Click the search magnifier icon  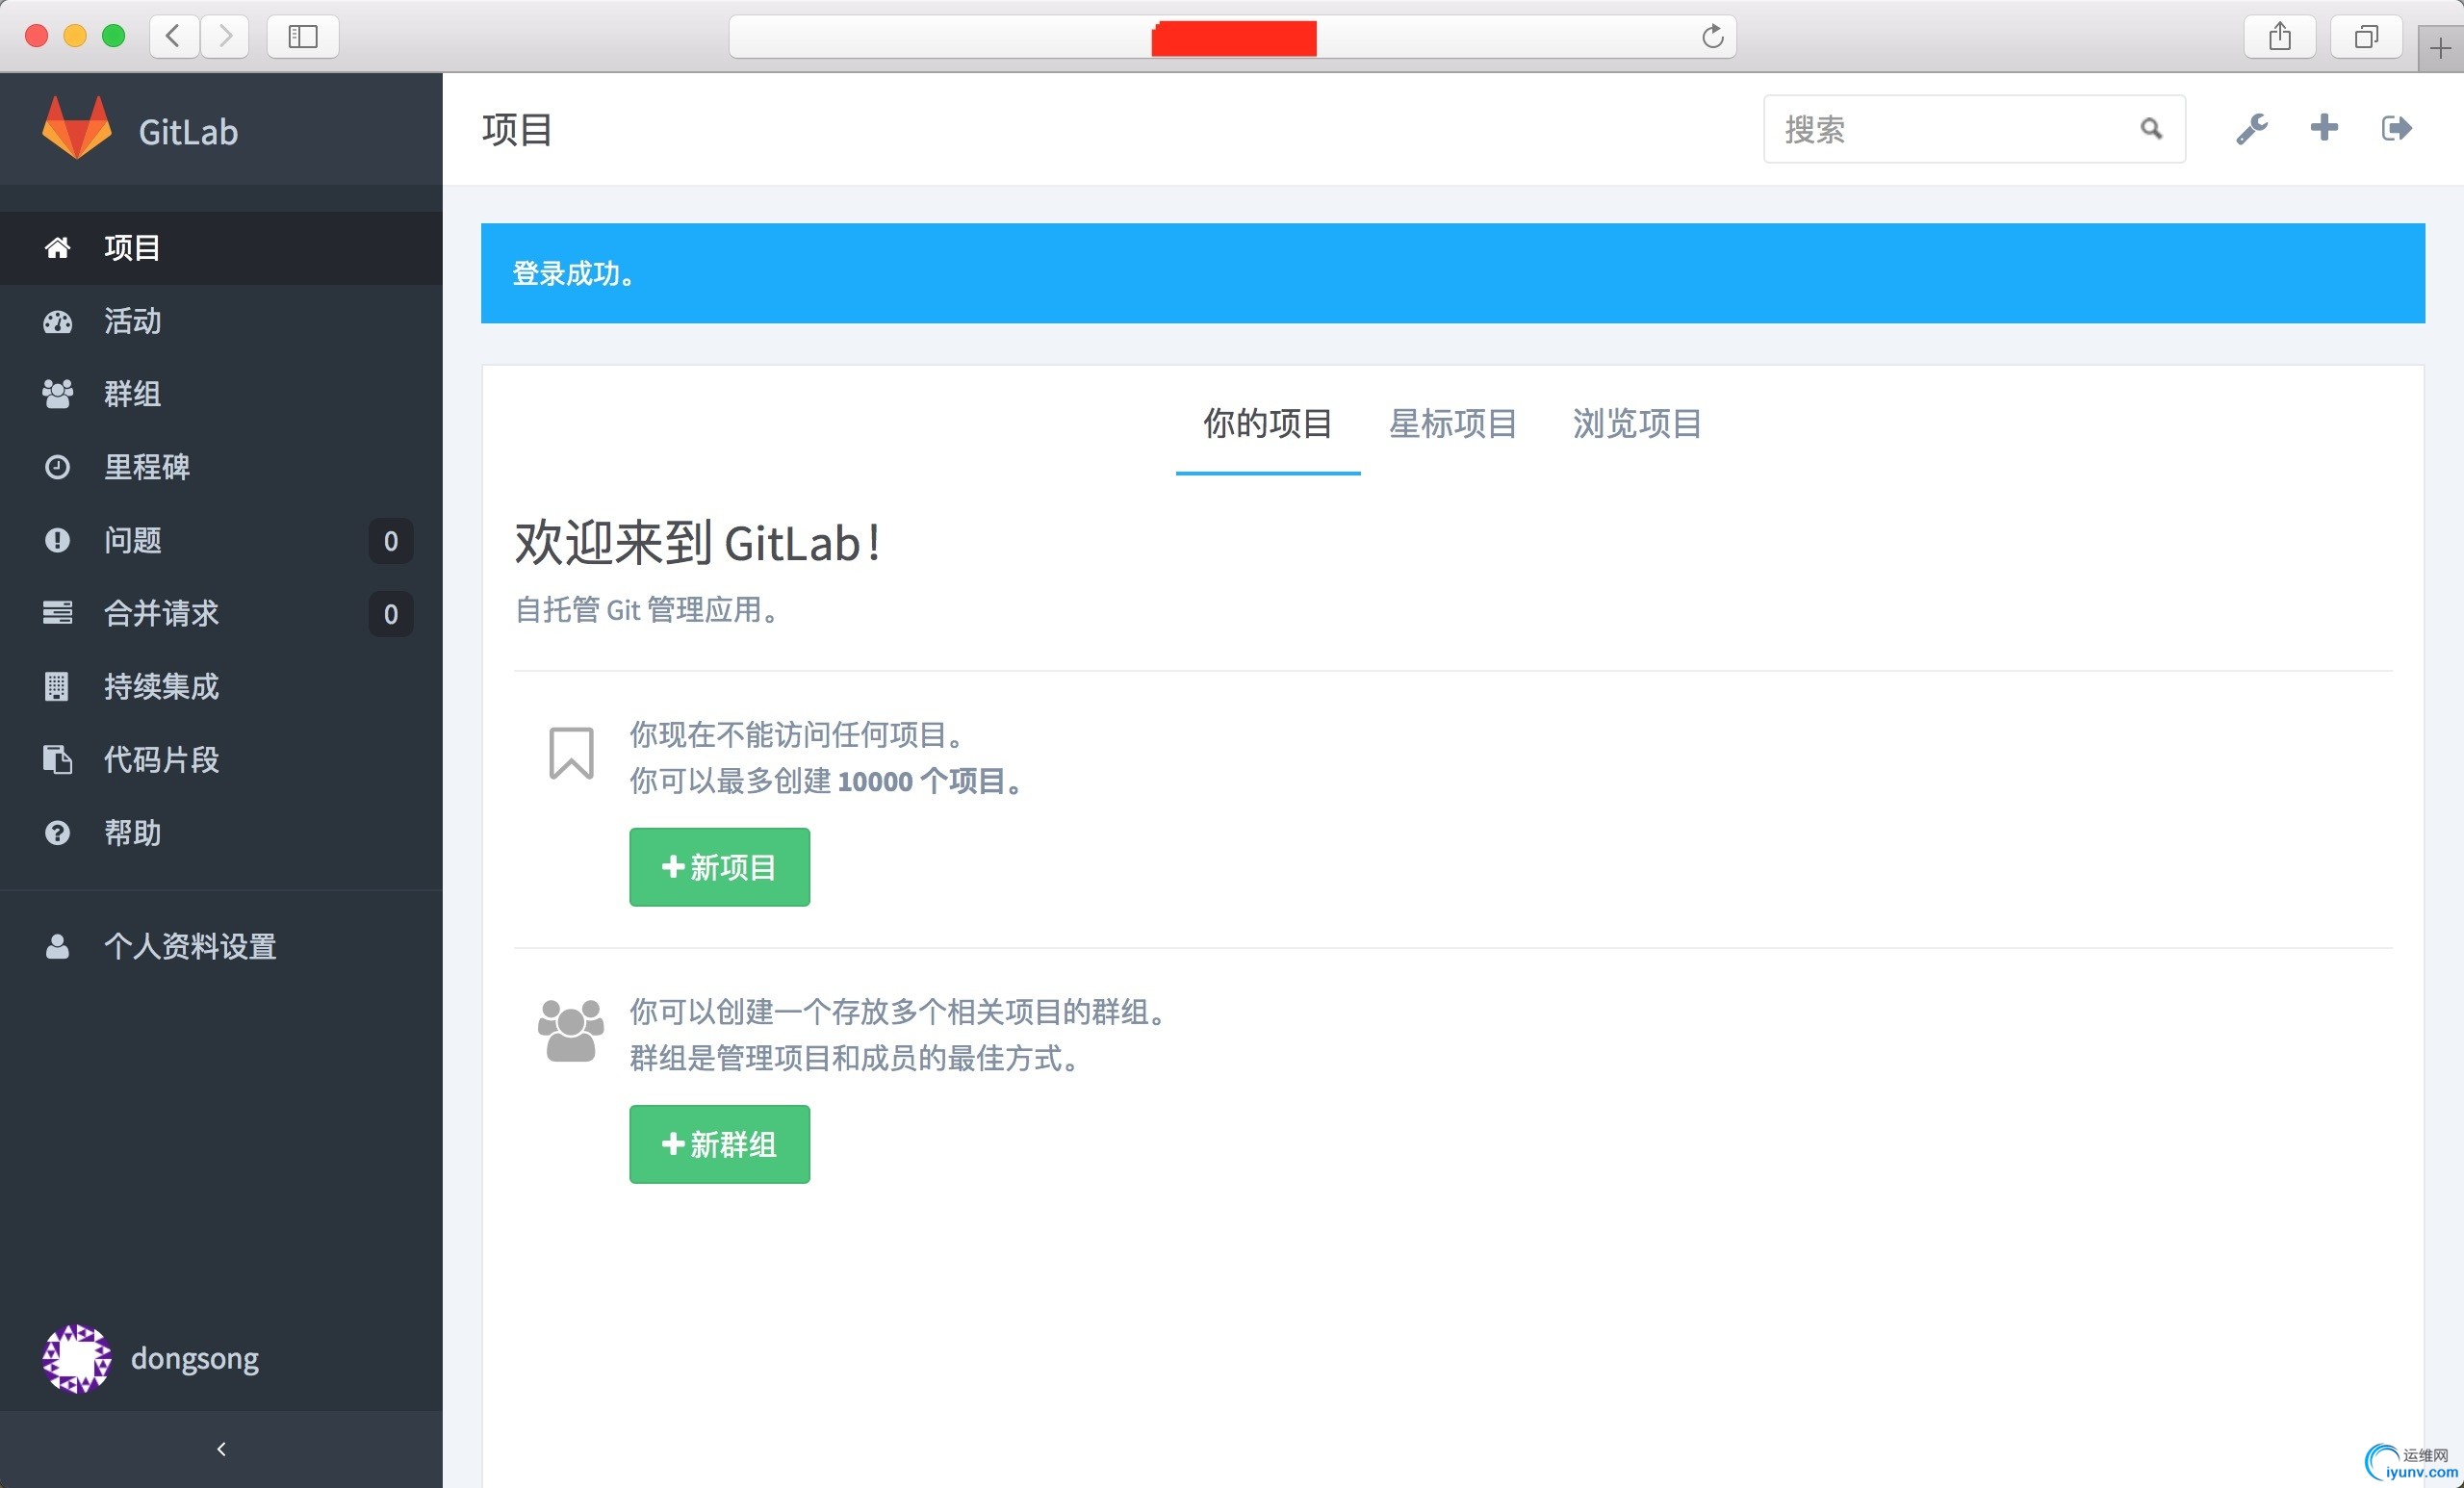(x=2151, y=129)
